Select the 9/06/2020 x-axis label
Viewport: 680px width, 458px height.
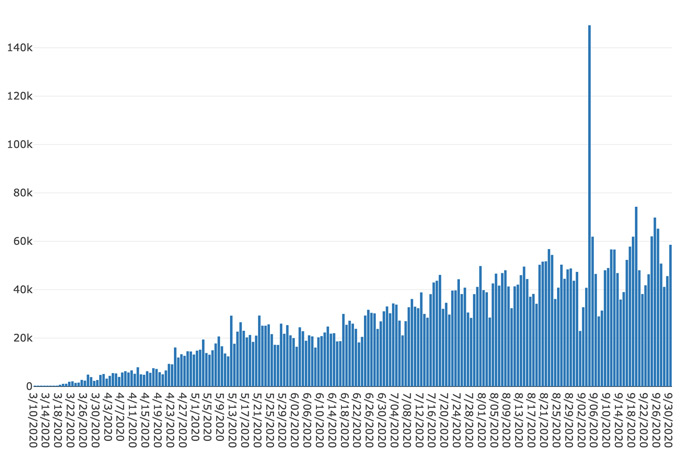pyautogui.click(x=594, y=419)
